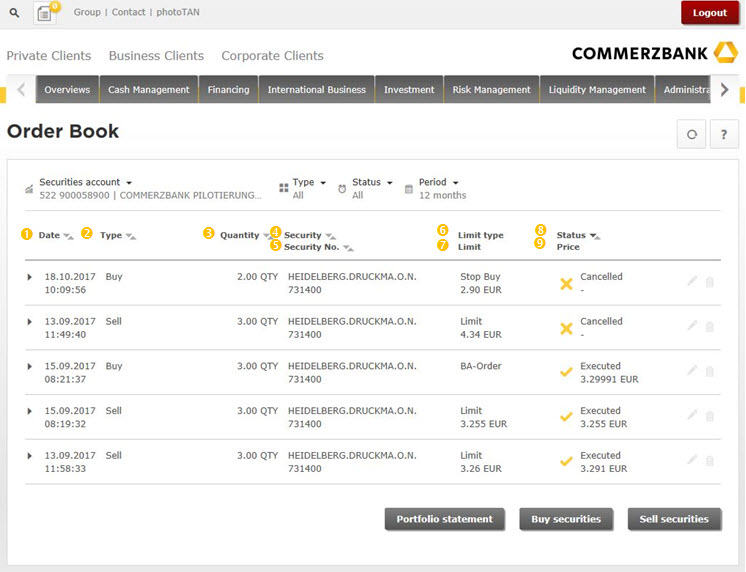Delete the 13.09.2017 11:58:33 Sell order
The width and height of the screenshot is (746, 572).
[709, 461]
